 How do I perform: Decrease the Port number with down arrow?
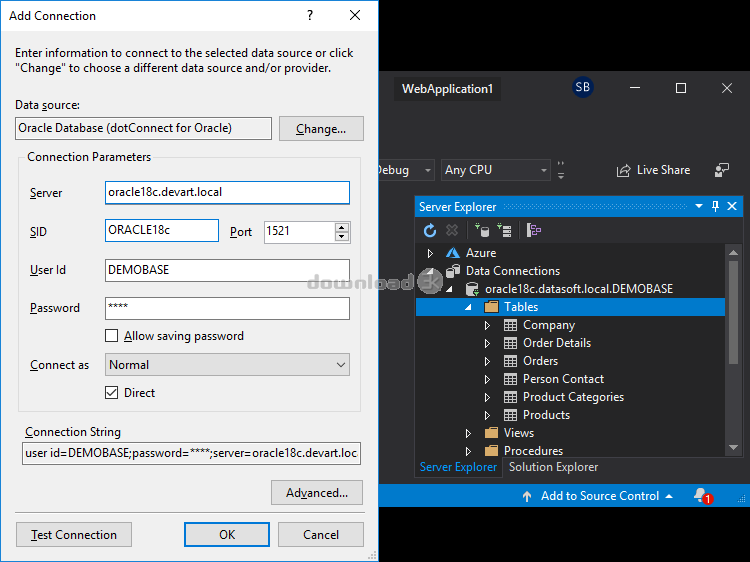[342, 236]
